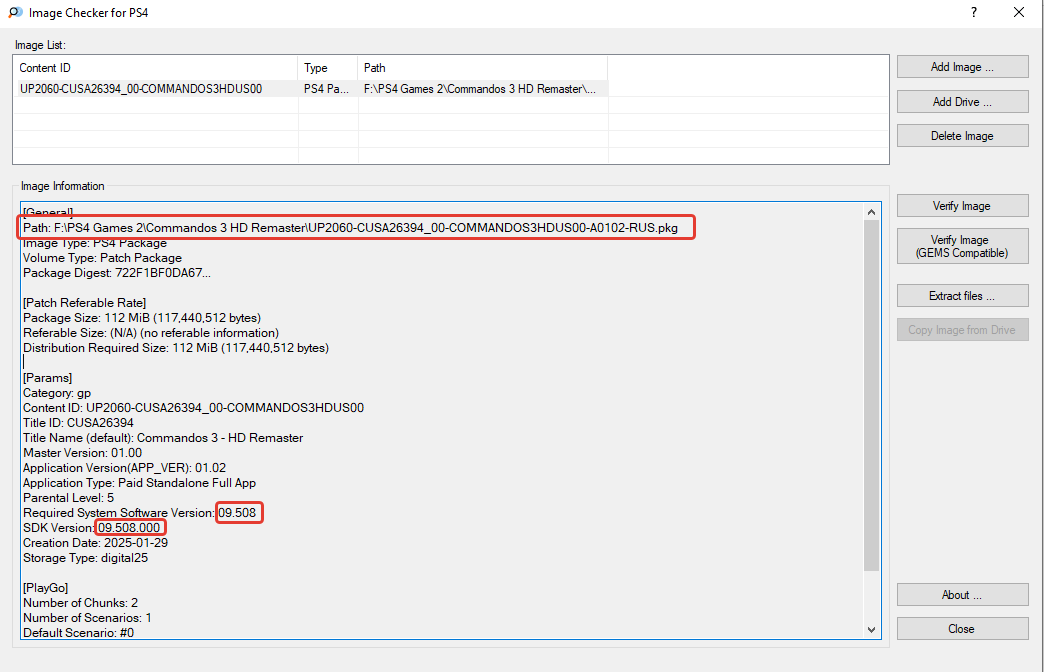Click the plain Verify Image button
The image size is (1044, 672).
coord(962,206)
